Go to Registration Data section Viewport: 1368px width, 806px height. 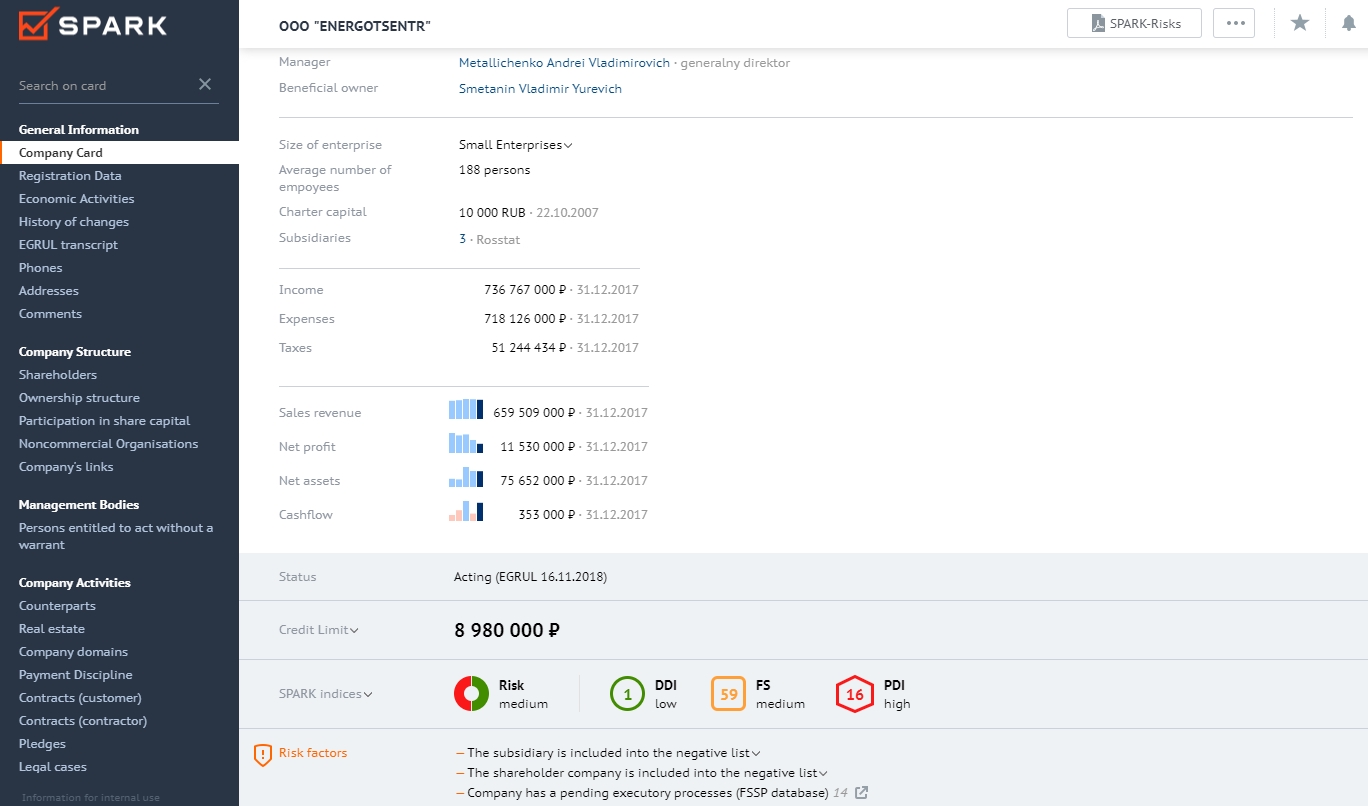click(x=70, y=176)
